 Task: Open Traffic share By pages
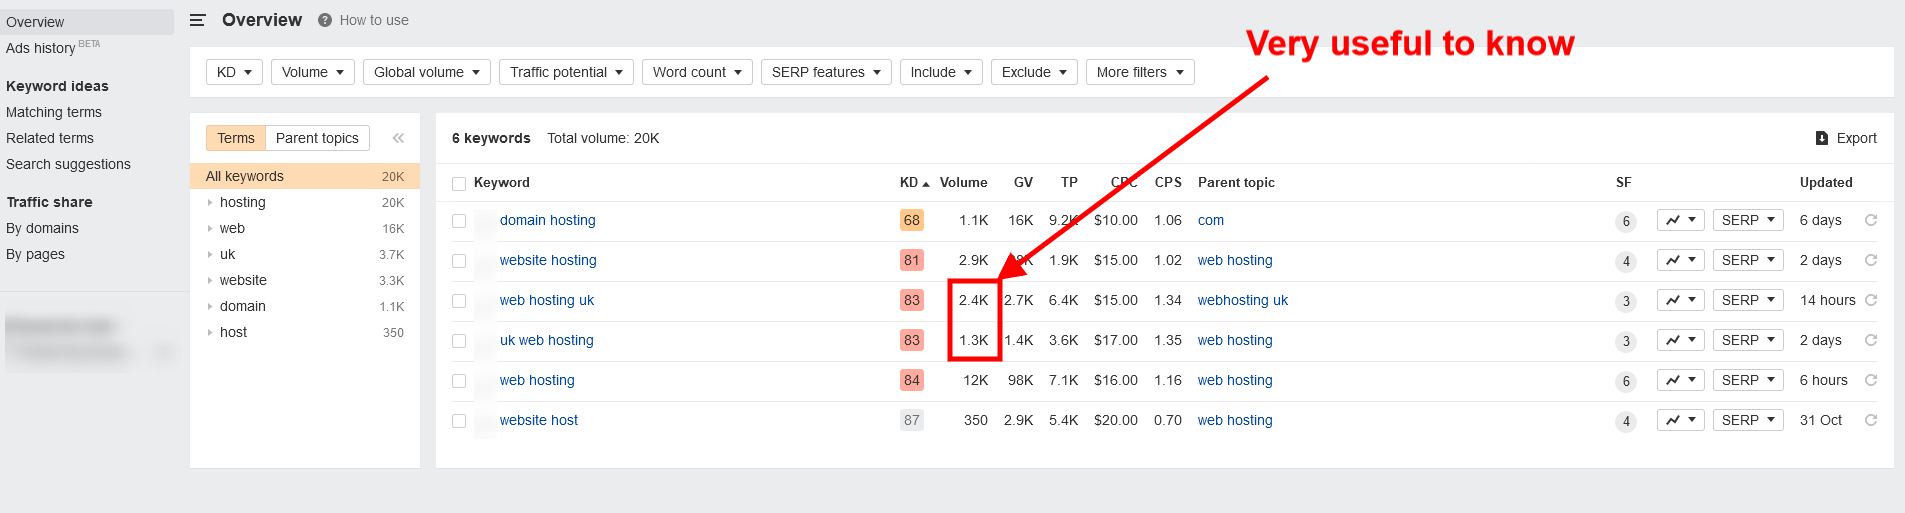click(x=35, y=254)
